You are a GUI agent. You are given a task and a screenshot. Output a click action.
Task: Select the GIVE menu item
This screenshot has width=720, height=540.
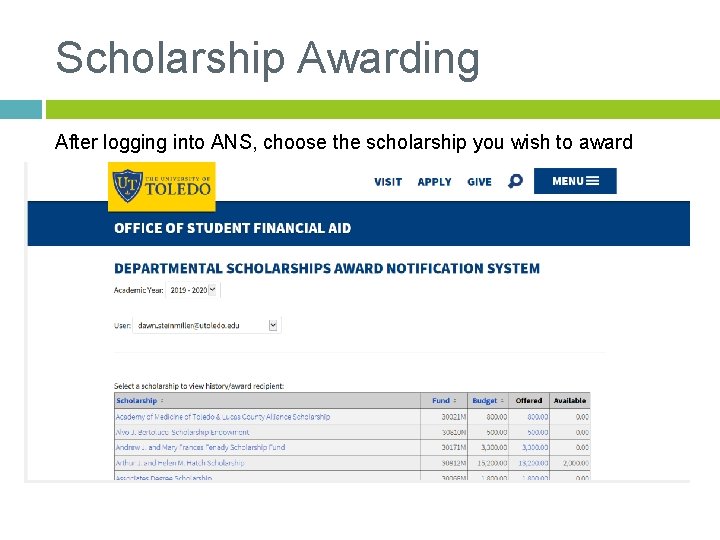pos(479,182)
